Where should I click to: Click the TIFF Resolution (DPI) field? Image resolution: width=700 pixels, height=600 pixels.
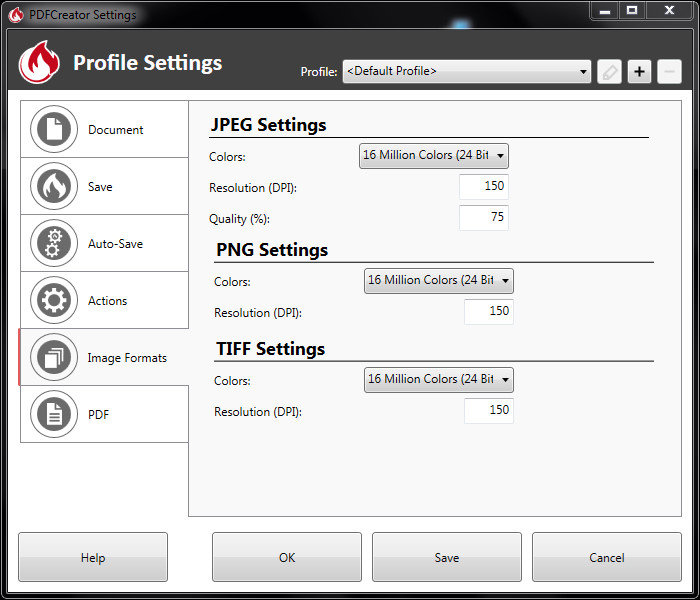tap(489, 411)
